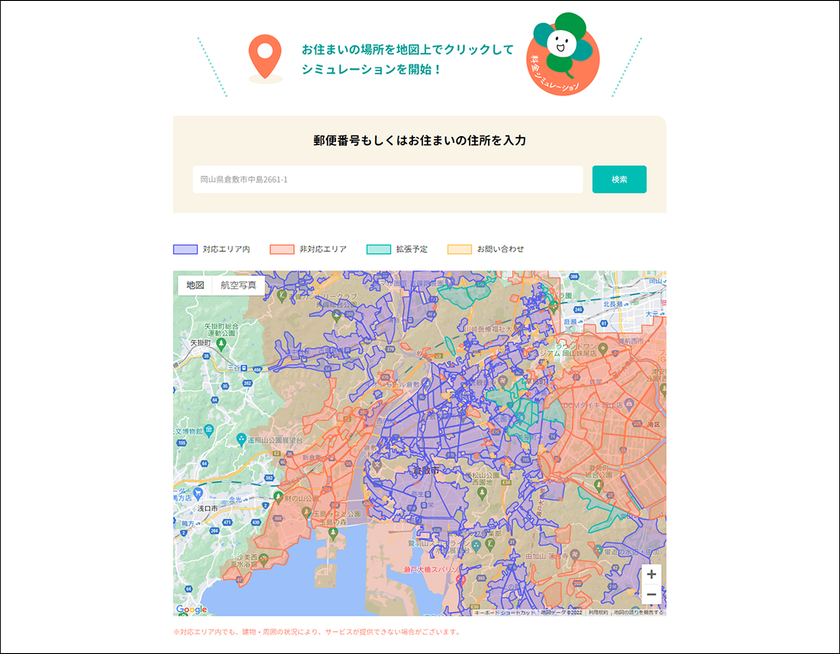The height and width of the screenshot is (654, 840).
Task: Switch map to 航空写真 view
Action: [x=238, y=285]
